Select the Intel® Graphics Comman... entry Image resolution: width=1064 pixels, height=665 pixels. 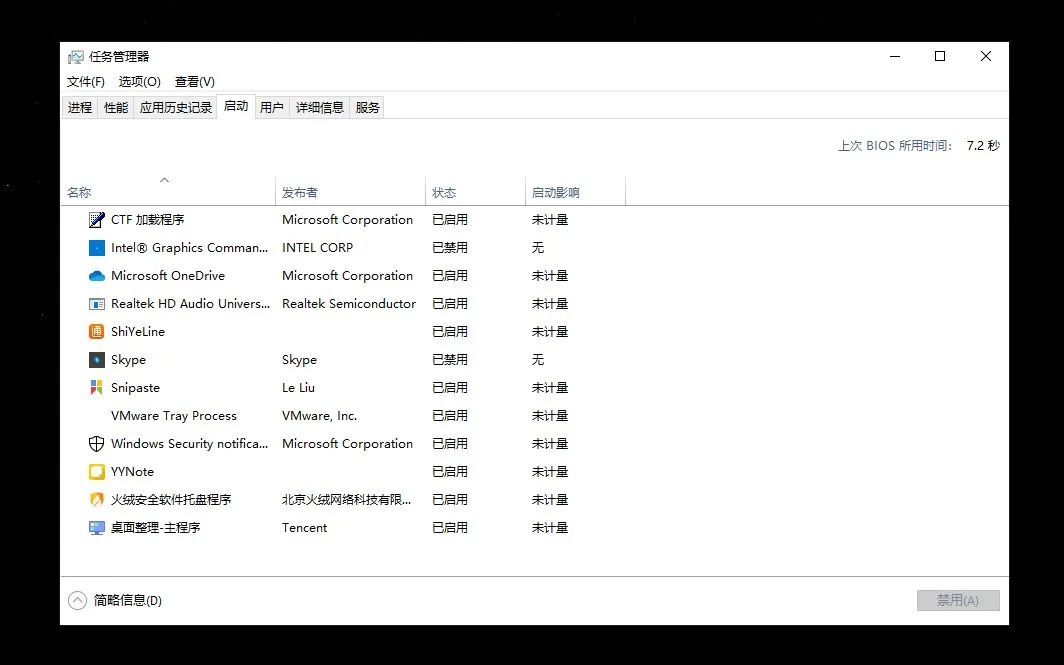(x=190, y=248)
